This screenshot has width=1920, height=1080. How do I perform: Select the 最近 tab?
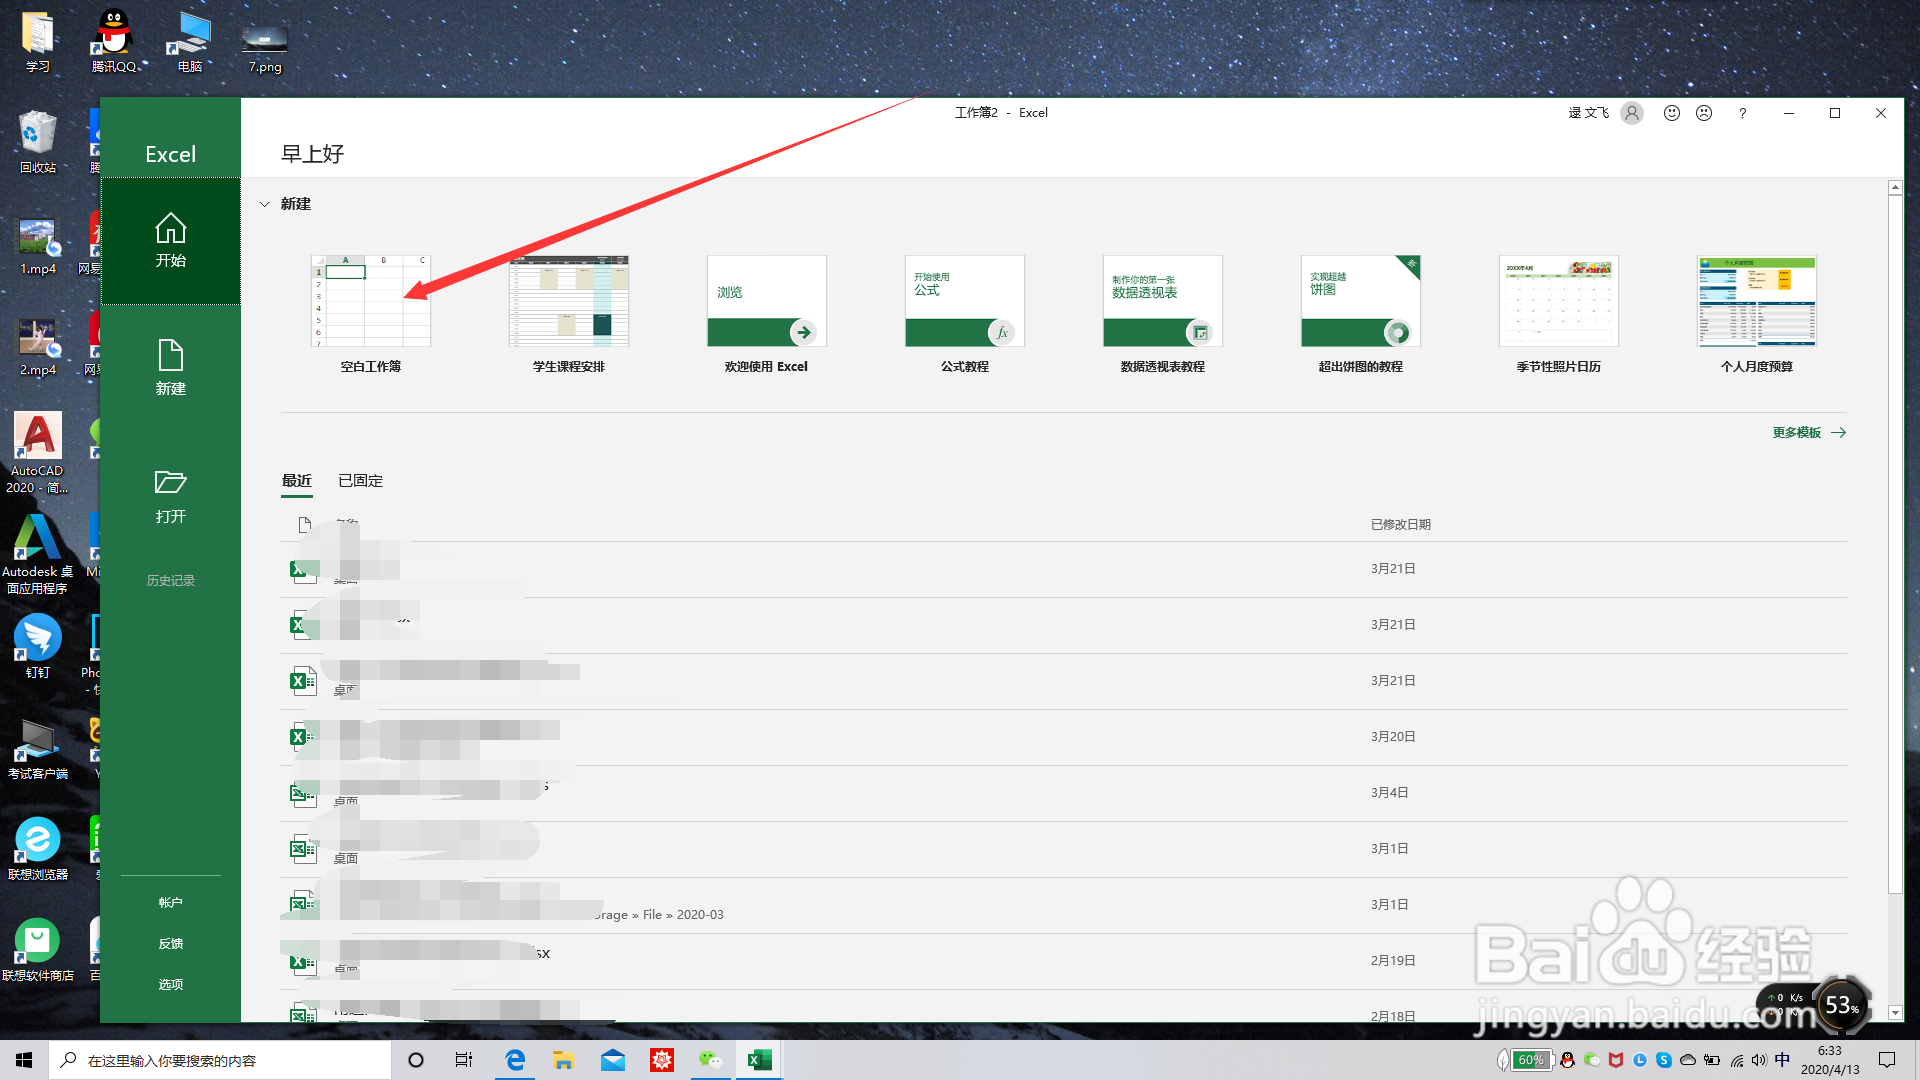pyautogui.click(x=297, y=481)
